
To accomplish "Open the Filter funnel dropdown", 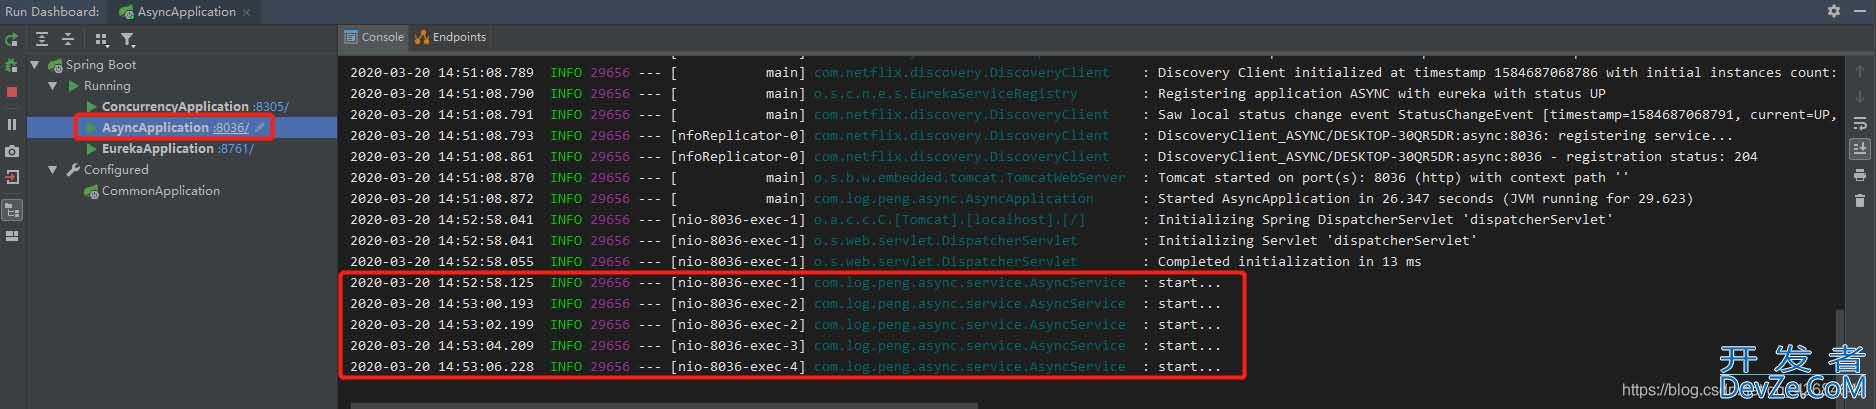I will (128, 40).
